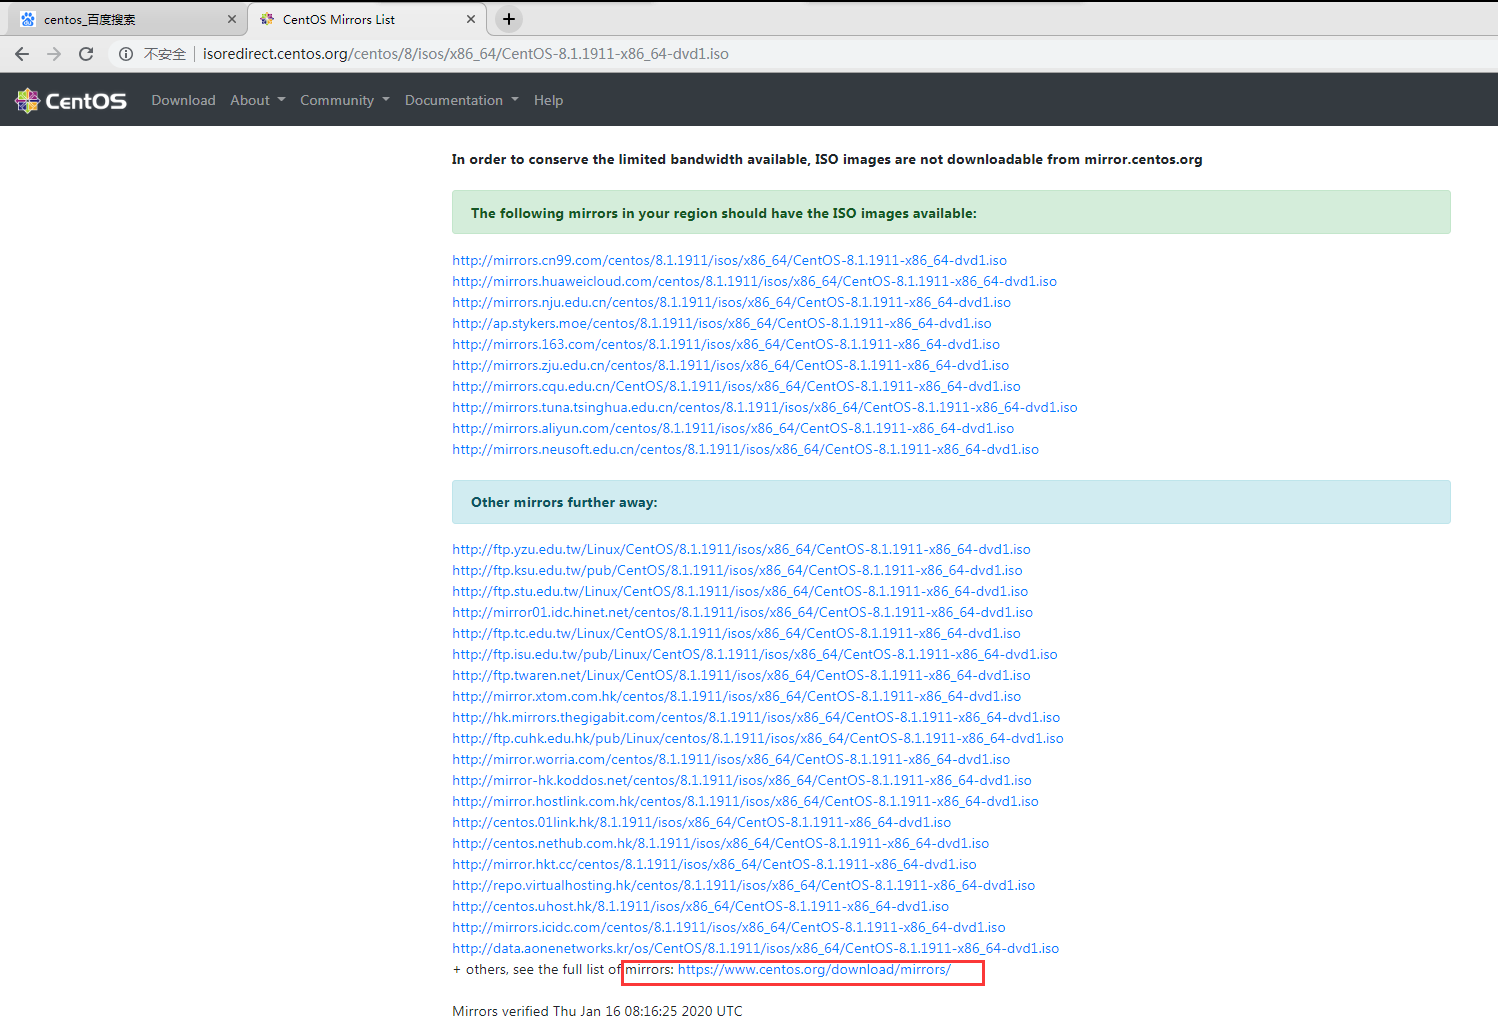Select the CentOS Mirrors List tab
Viewport: 1498px width, 1034px height.
[366, 19]
